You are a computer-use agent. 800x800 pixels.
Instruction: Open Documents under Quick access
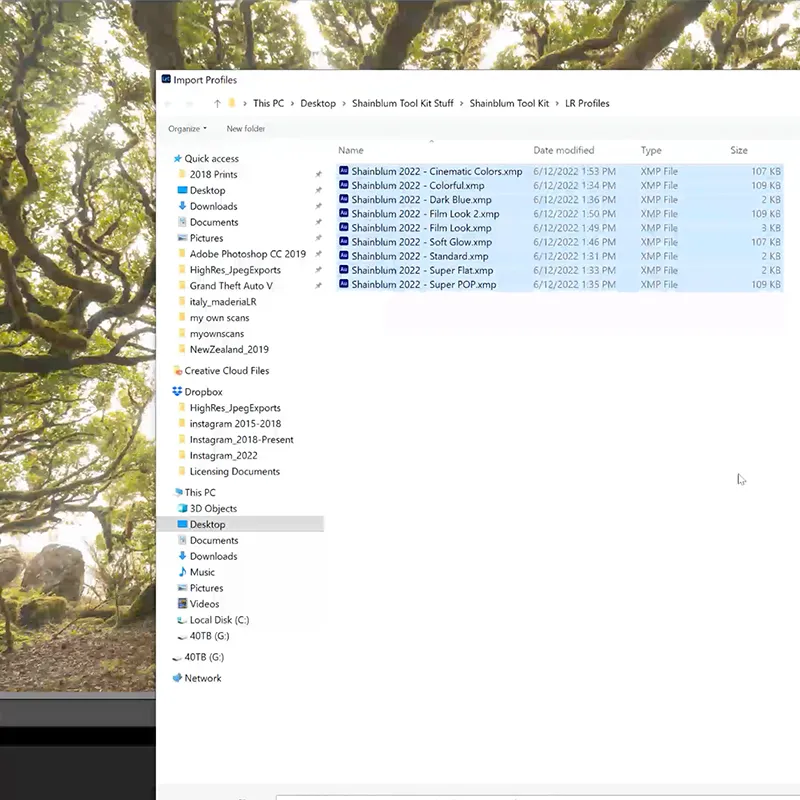click(x=214, y=222)
